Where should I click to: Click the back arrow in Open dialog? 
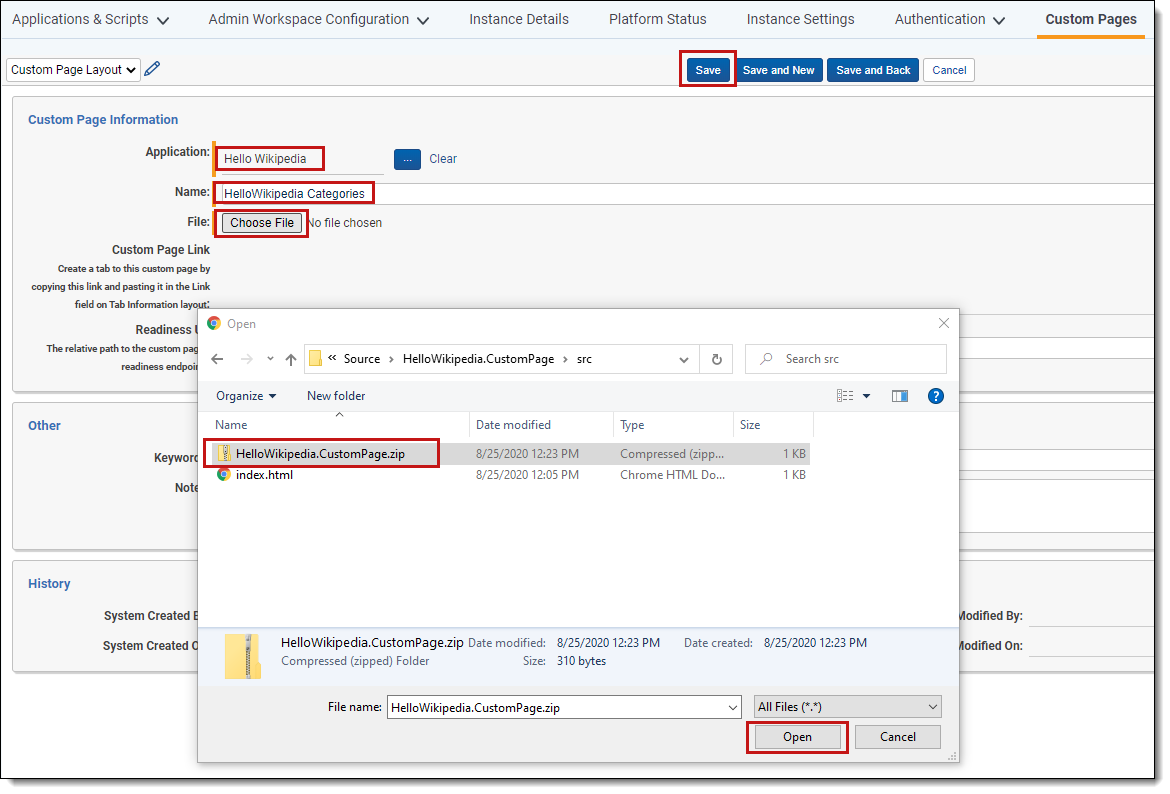pyautogui.click(x=217, y=359)
